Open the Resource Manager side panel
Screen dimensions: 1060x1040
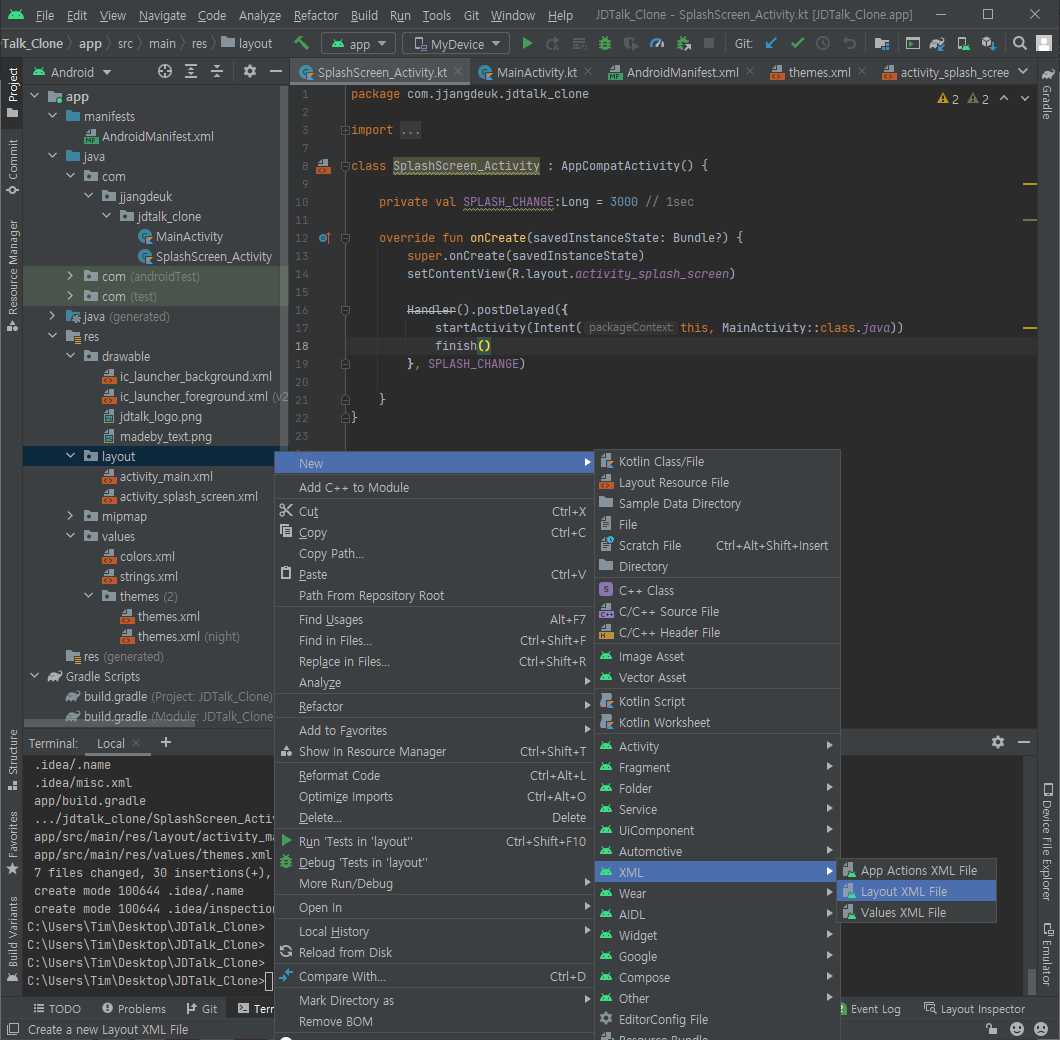click(13, 275)
